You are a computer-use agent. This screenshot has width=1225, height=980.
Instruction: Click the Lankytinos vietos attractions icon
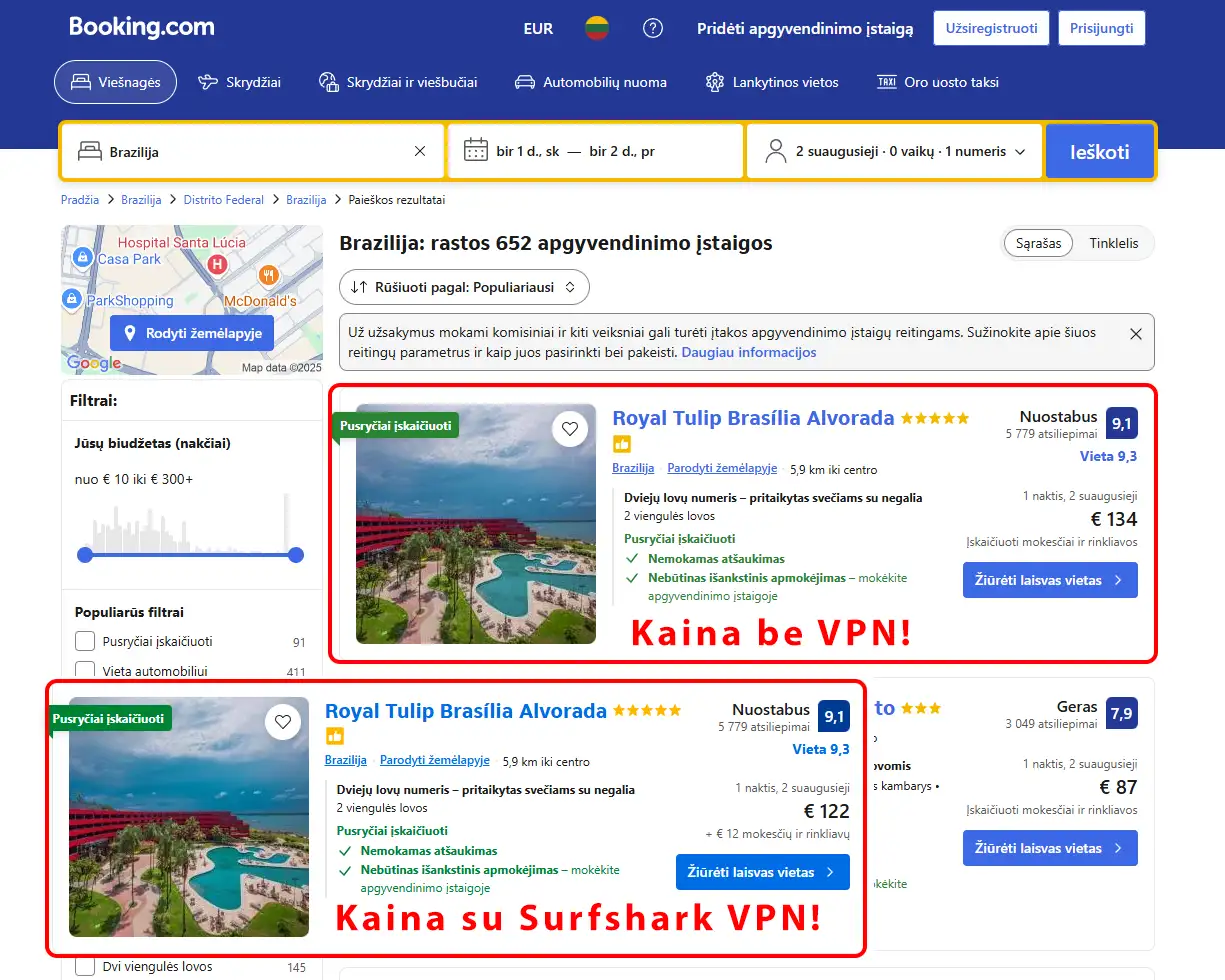point(713,83)
